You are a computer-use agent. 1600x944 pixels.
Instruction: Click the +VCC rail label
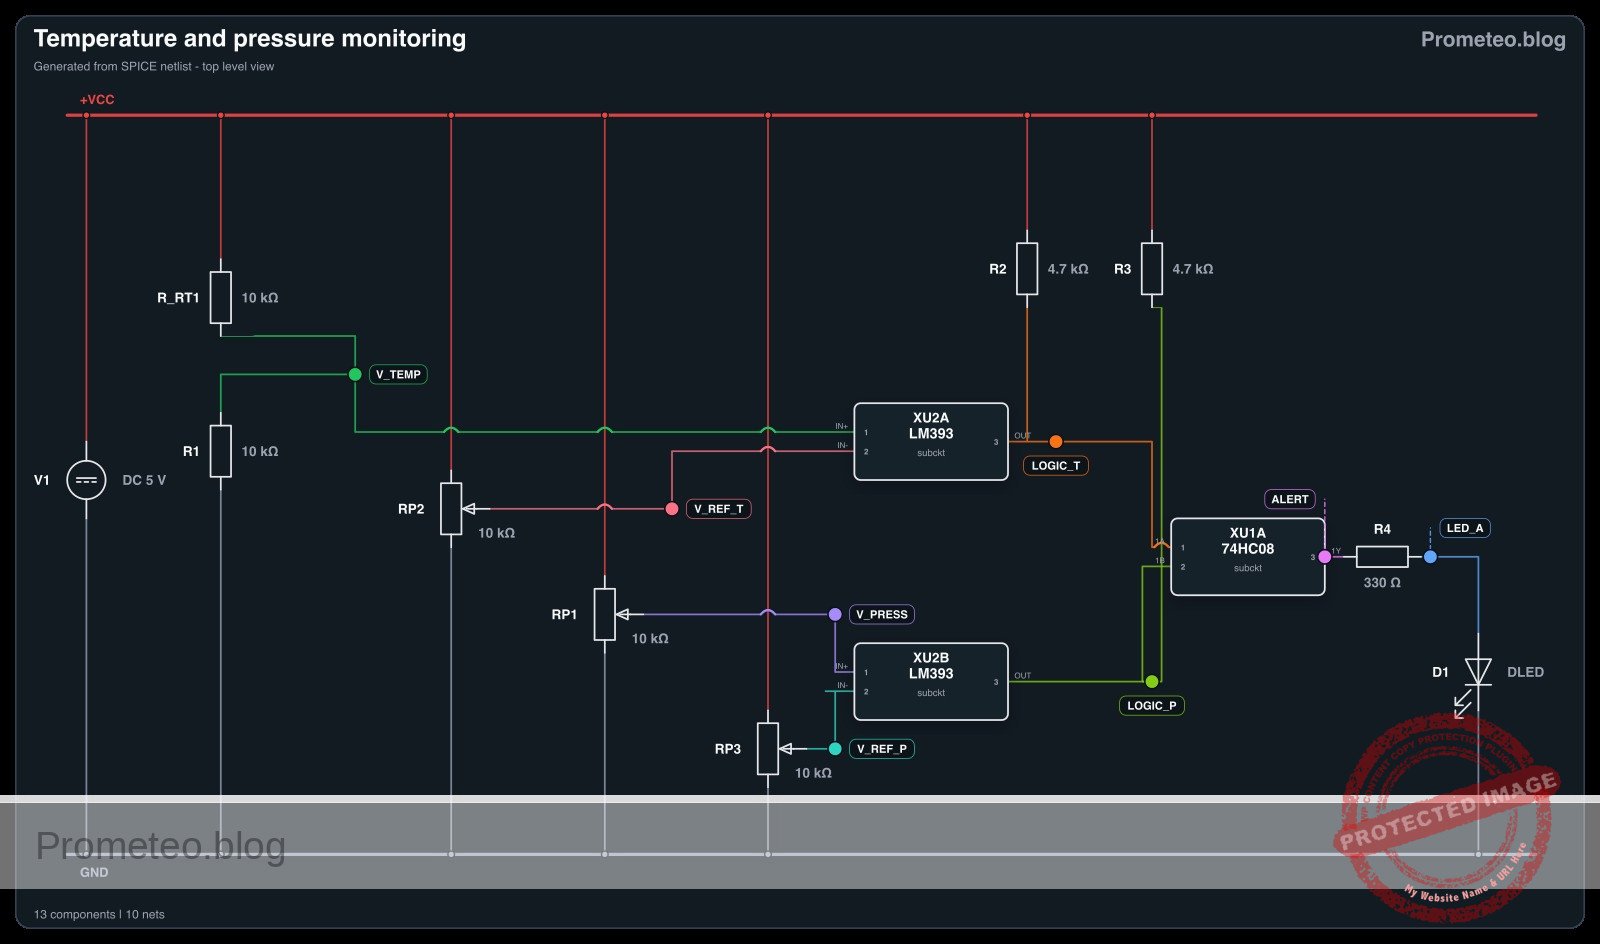point(97,100)
